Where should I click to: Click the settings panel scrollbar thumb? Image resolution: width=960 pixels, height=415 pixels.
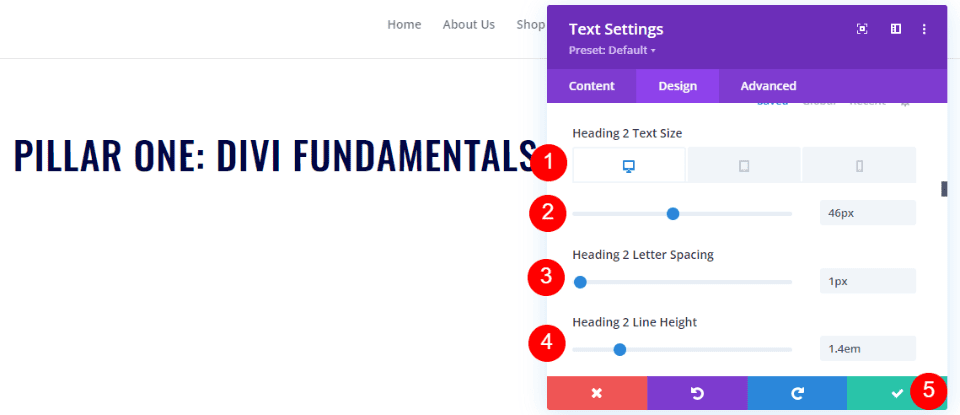[944, 190]
